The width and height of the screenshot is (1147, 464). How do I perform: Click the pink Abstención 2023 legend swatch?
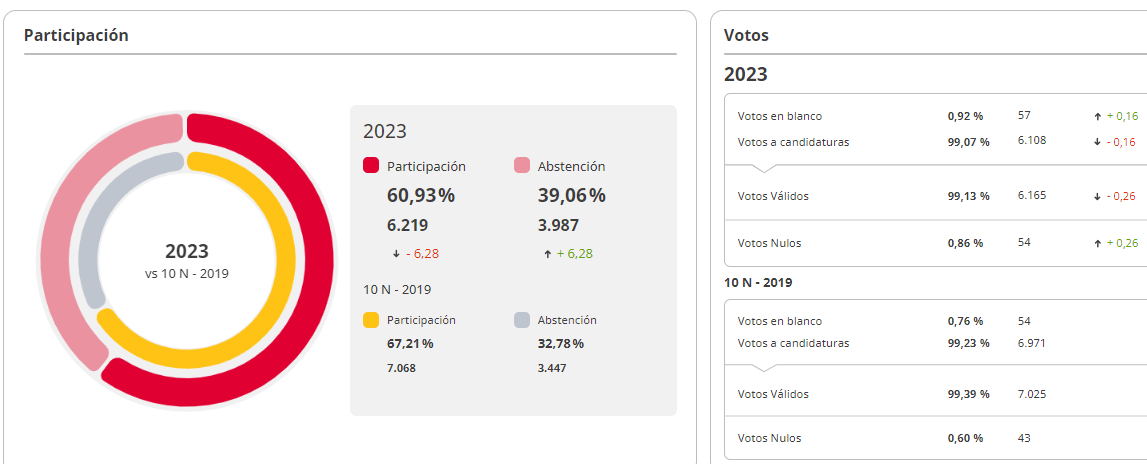click(522, 166)
